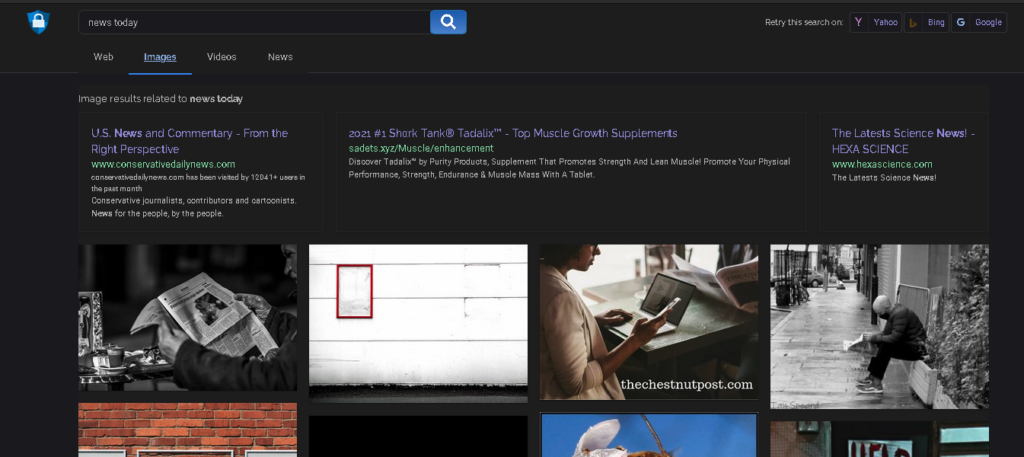
Task: Open the Shark Tank Tadalix supplements ad
Action: [513, 133]
